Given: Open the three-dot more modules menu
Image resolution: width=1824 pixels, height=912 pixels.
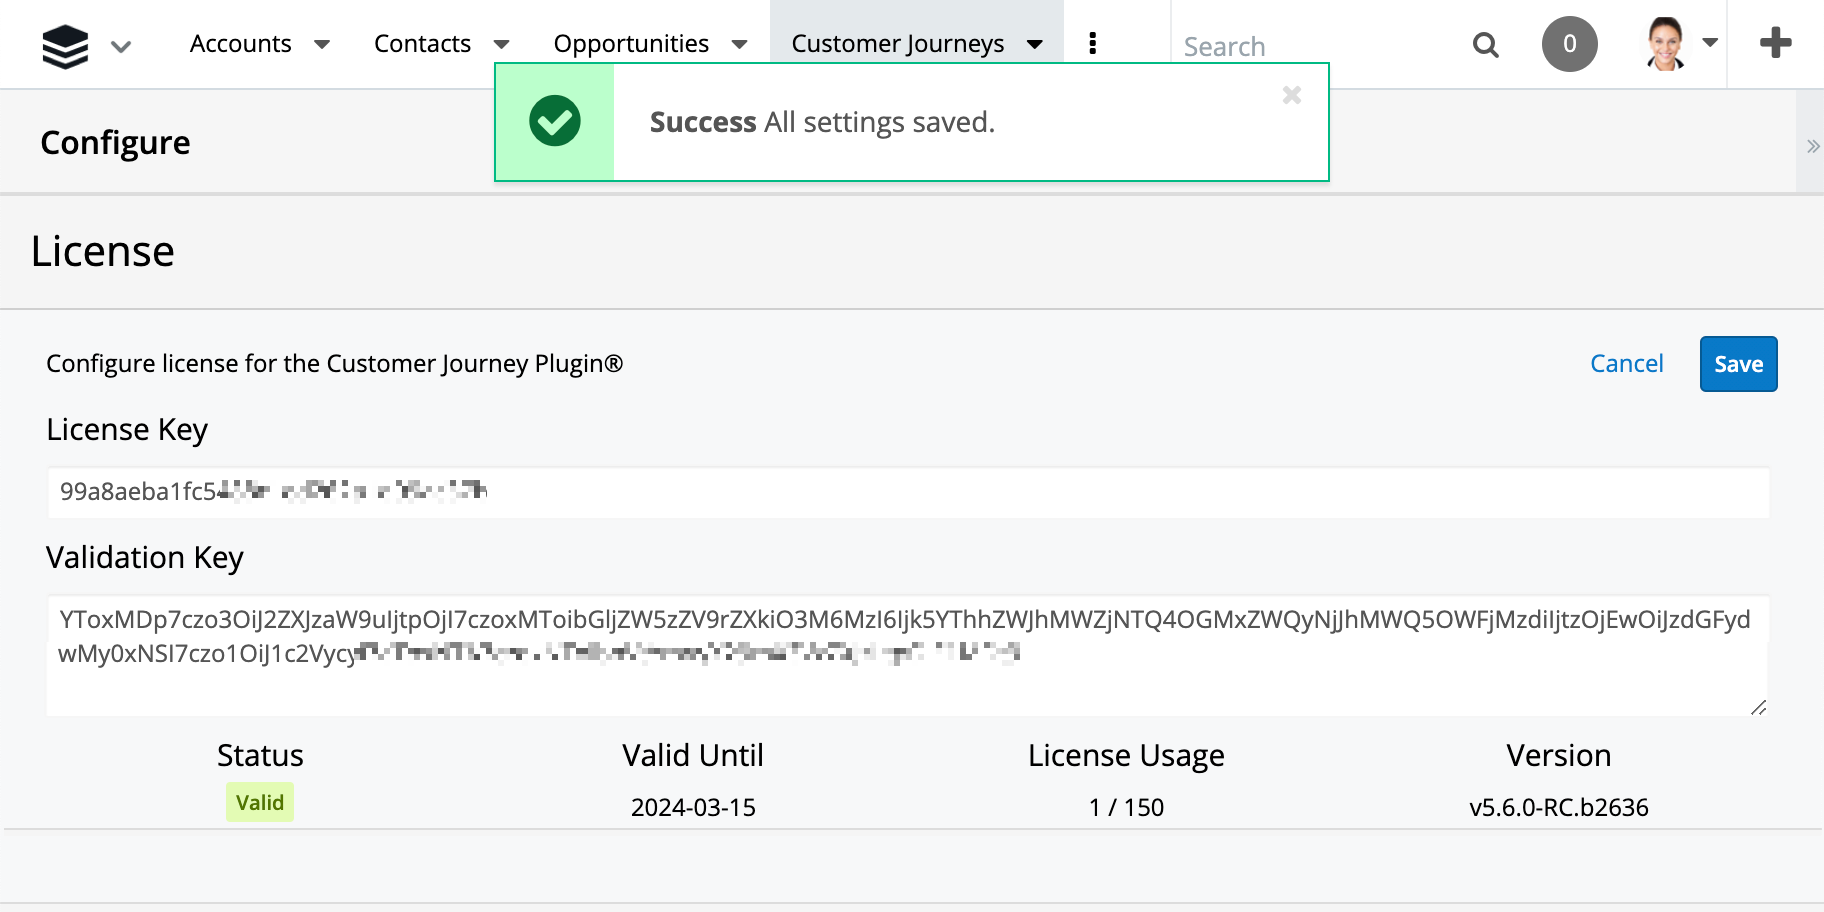Looking at the screenshot, I should coord(1092,44).
